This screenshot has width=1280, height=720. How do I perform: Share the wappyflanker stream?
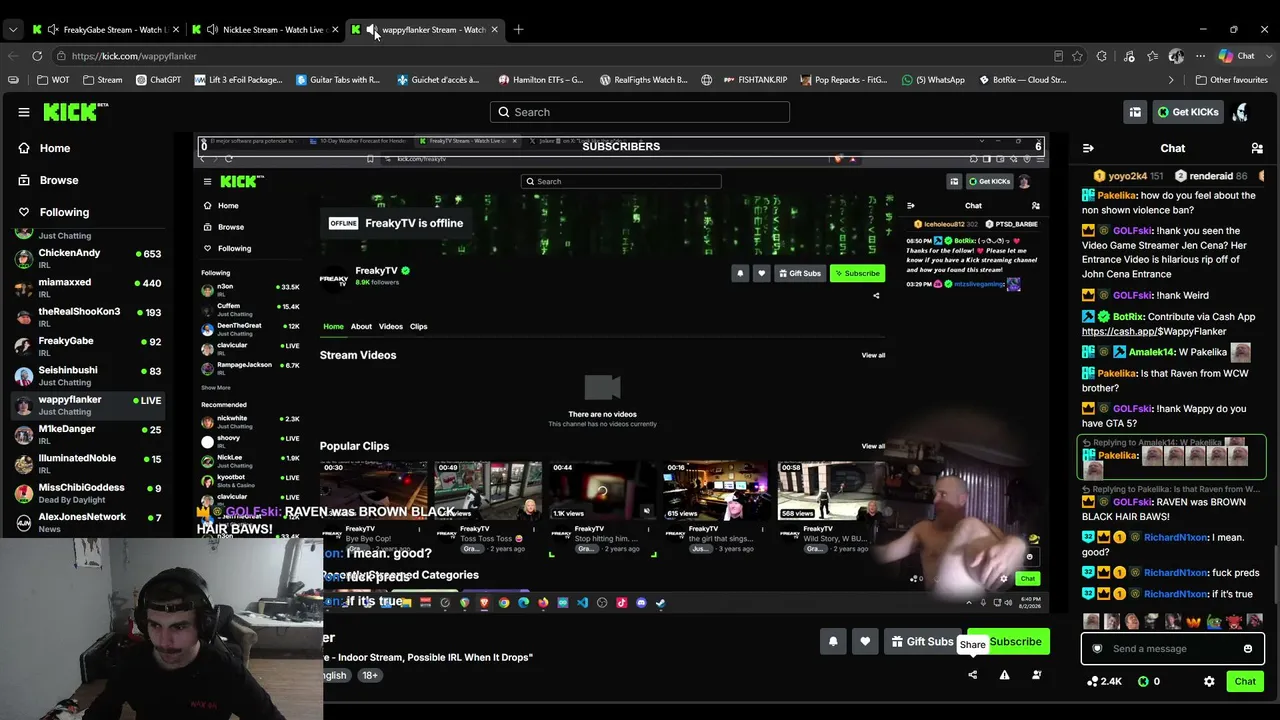[x=972, y=675]
